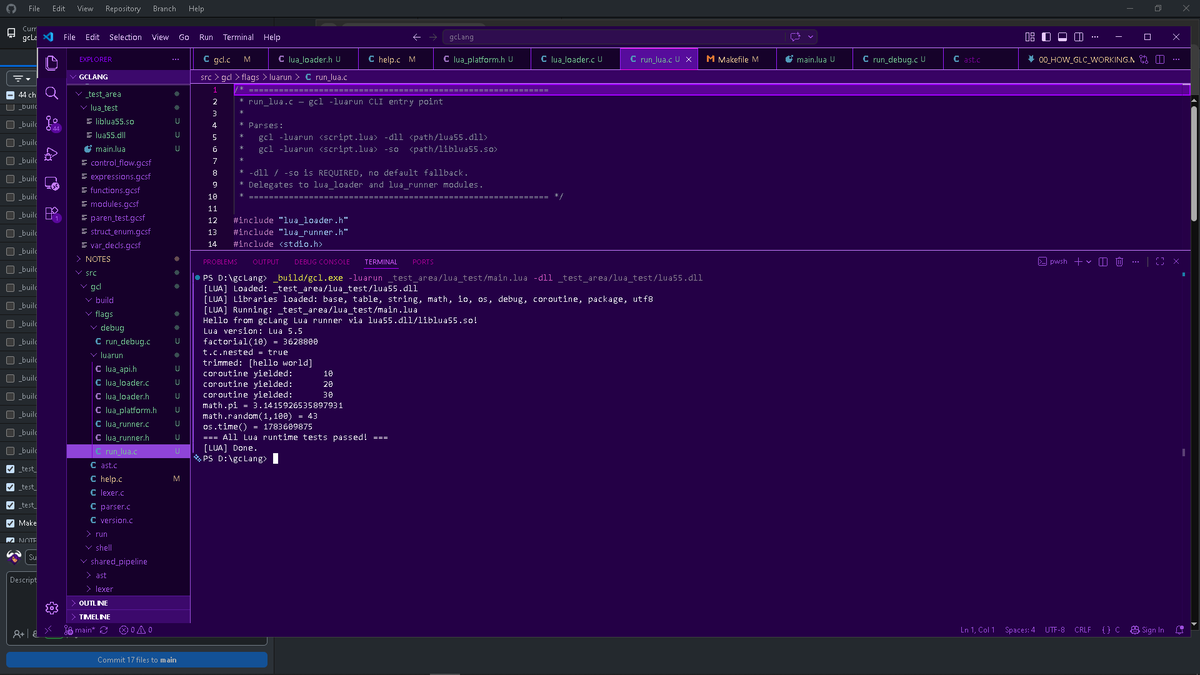
Task: Show the PROBLEMS panel tab
Action: coord(220,262)
